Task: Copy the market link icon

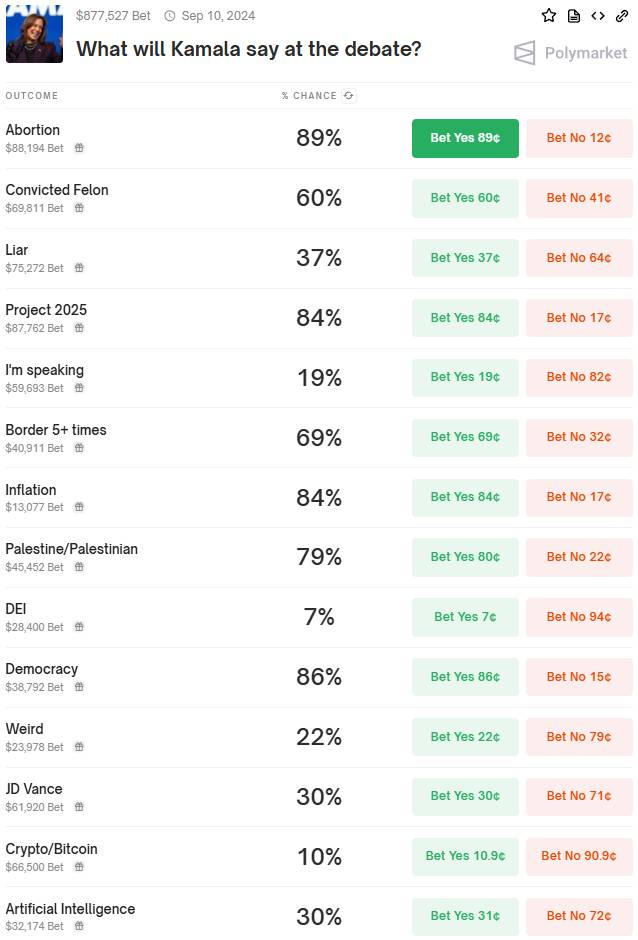Action: [622, 16]
